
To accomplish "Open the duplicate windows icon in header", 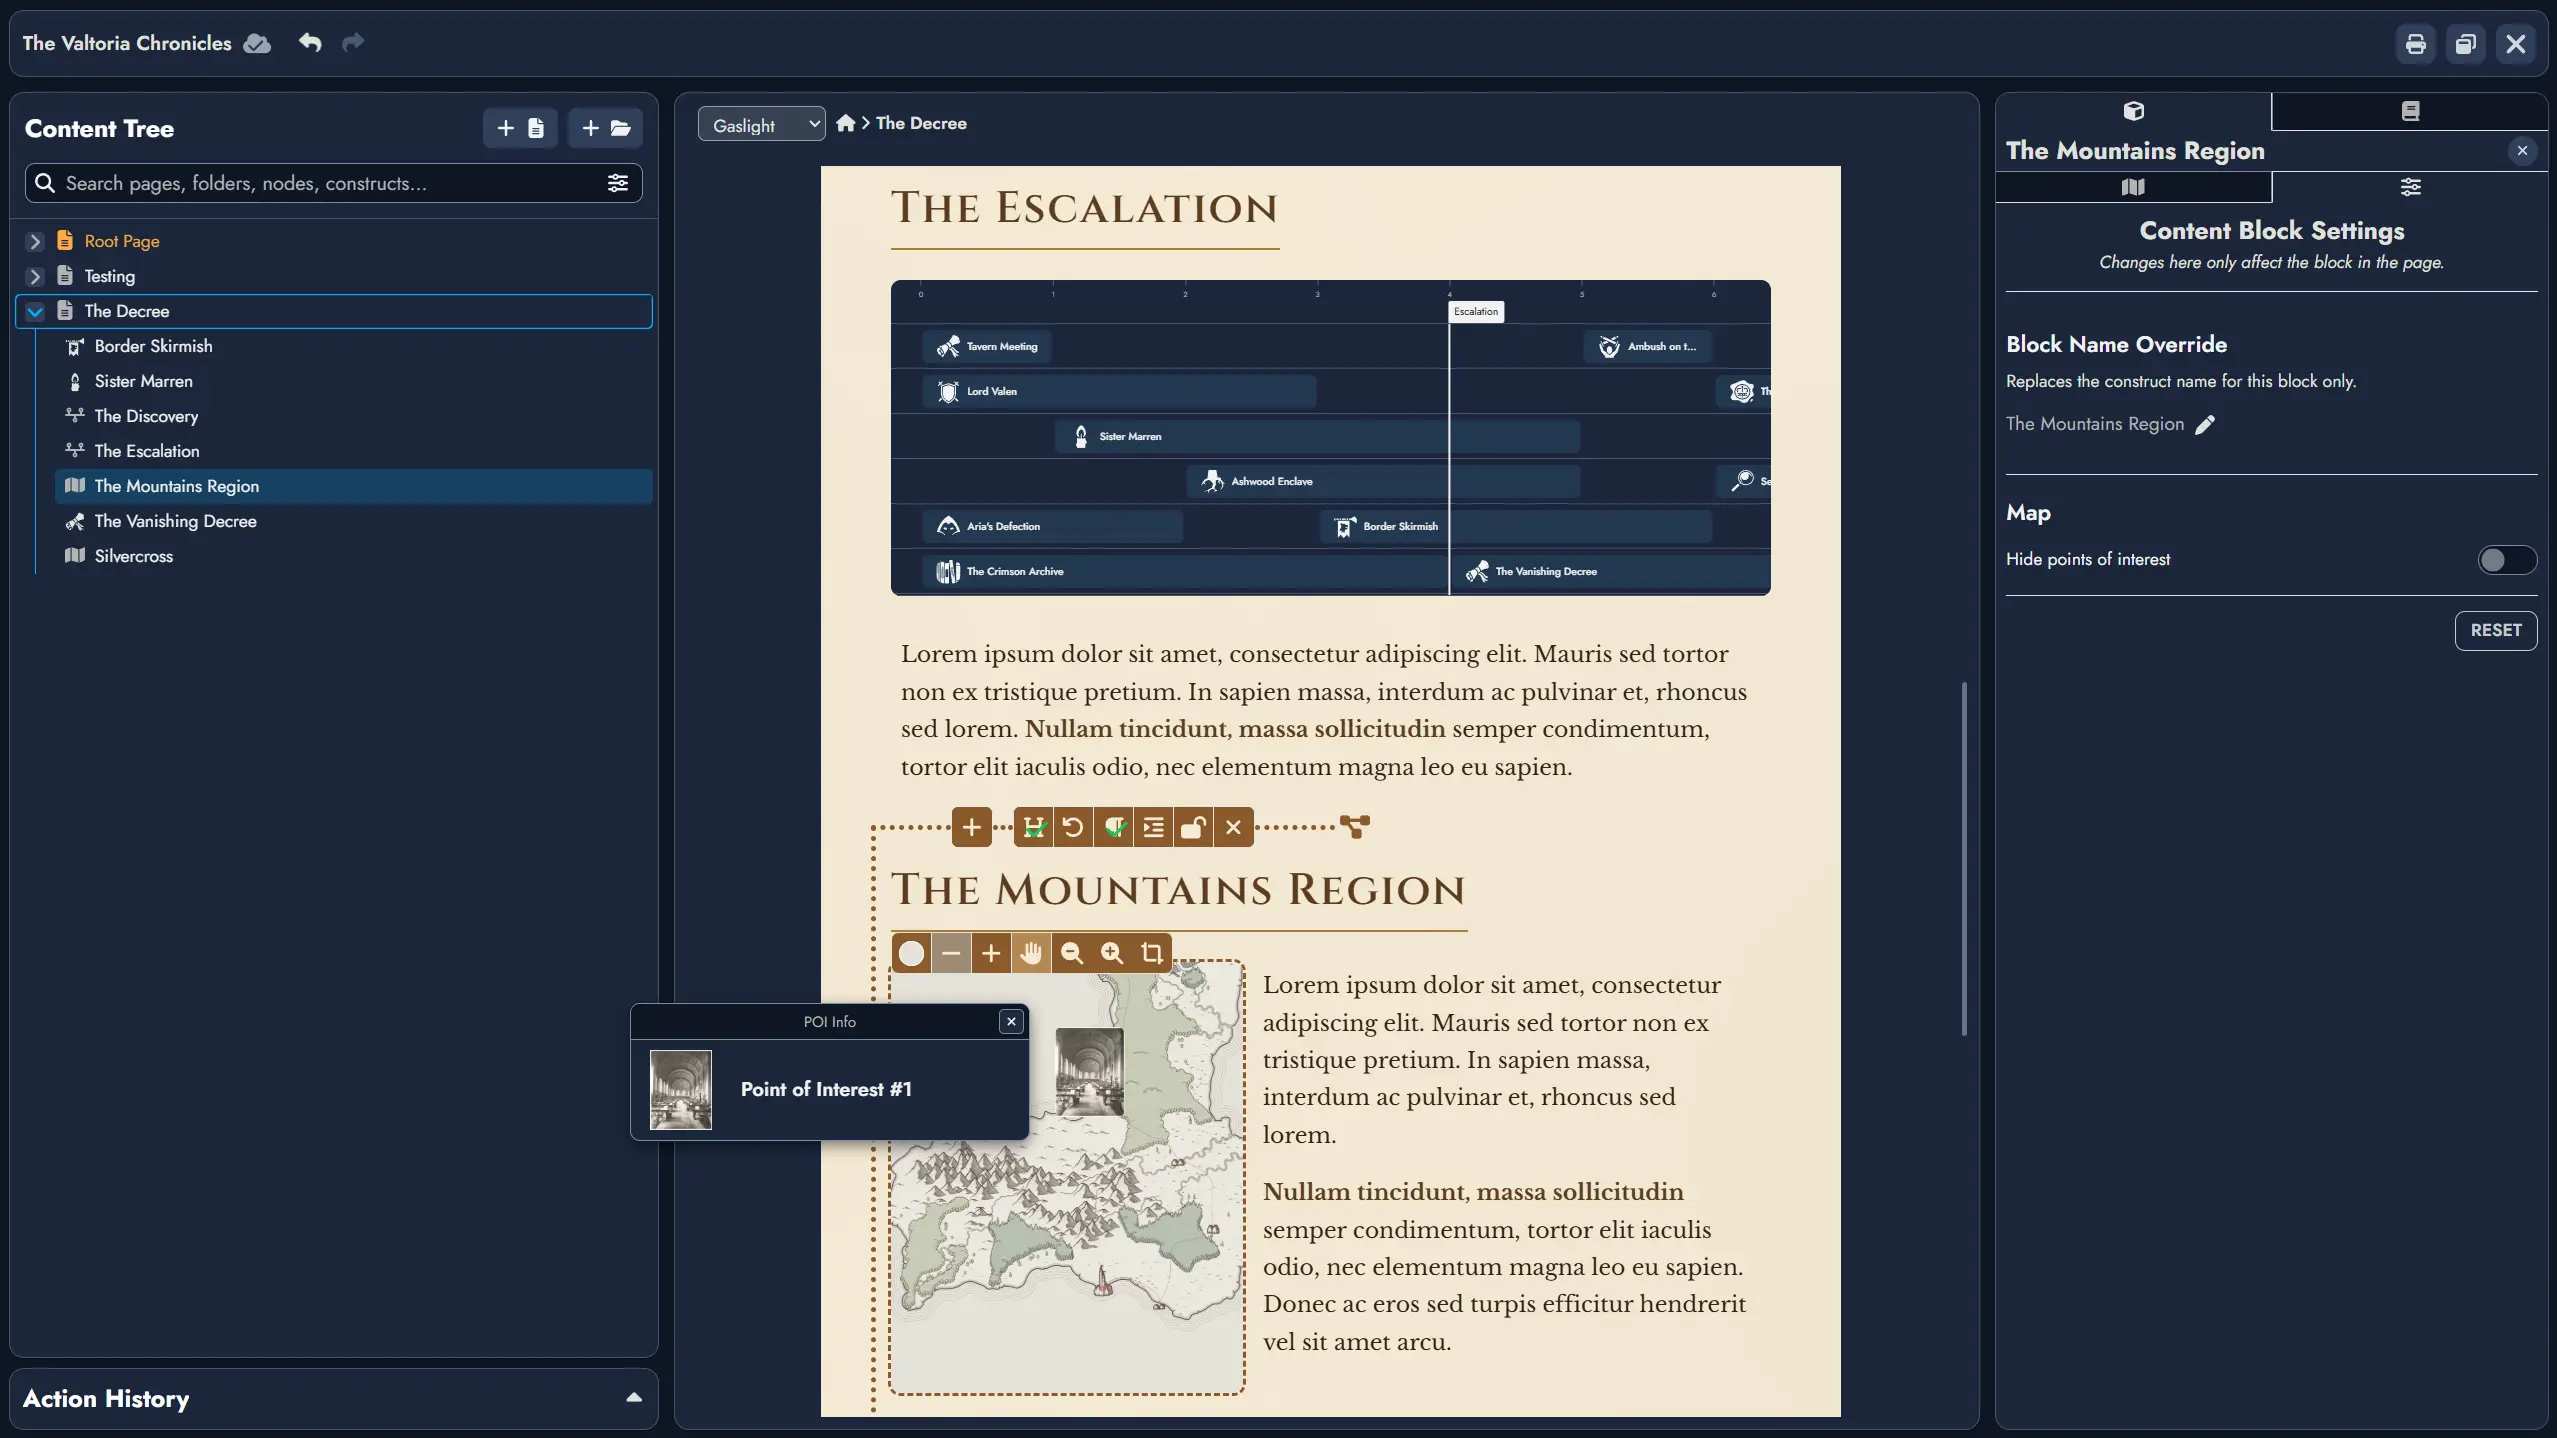I will tap(2465, 44).
